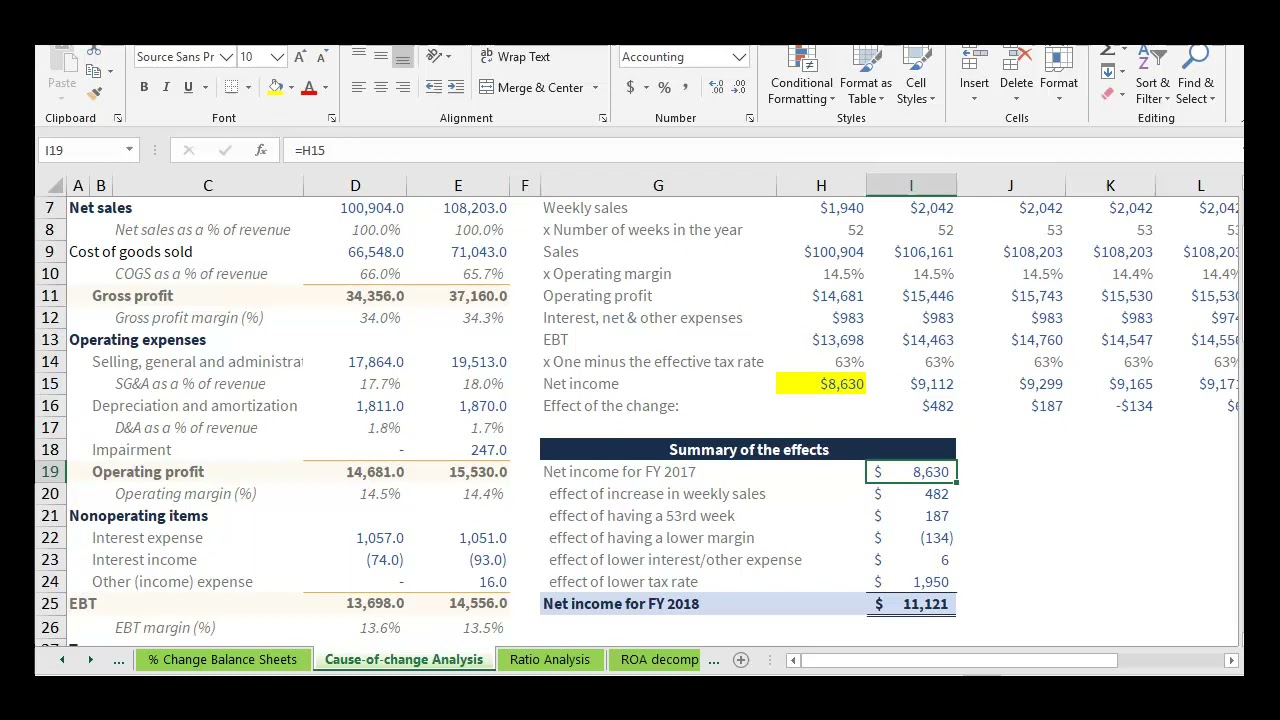Click Increase Decimal icon

pyautogui.click(x=717, y=88)
